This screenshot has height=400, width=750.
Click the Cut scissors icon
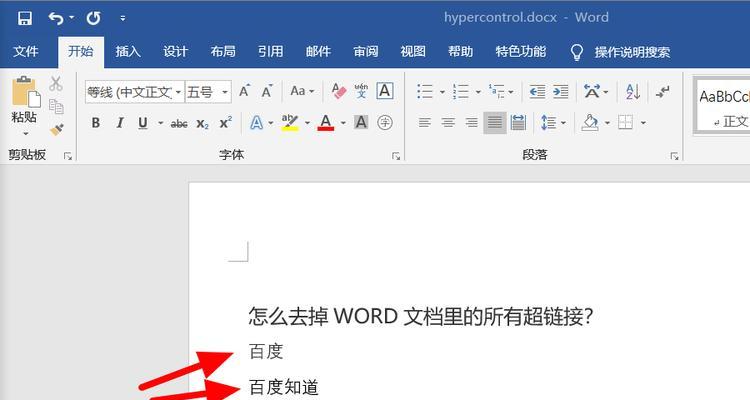point(56,84)
